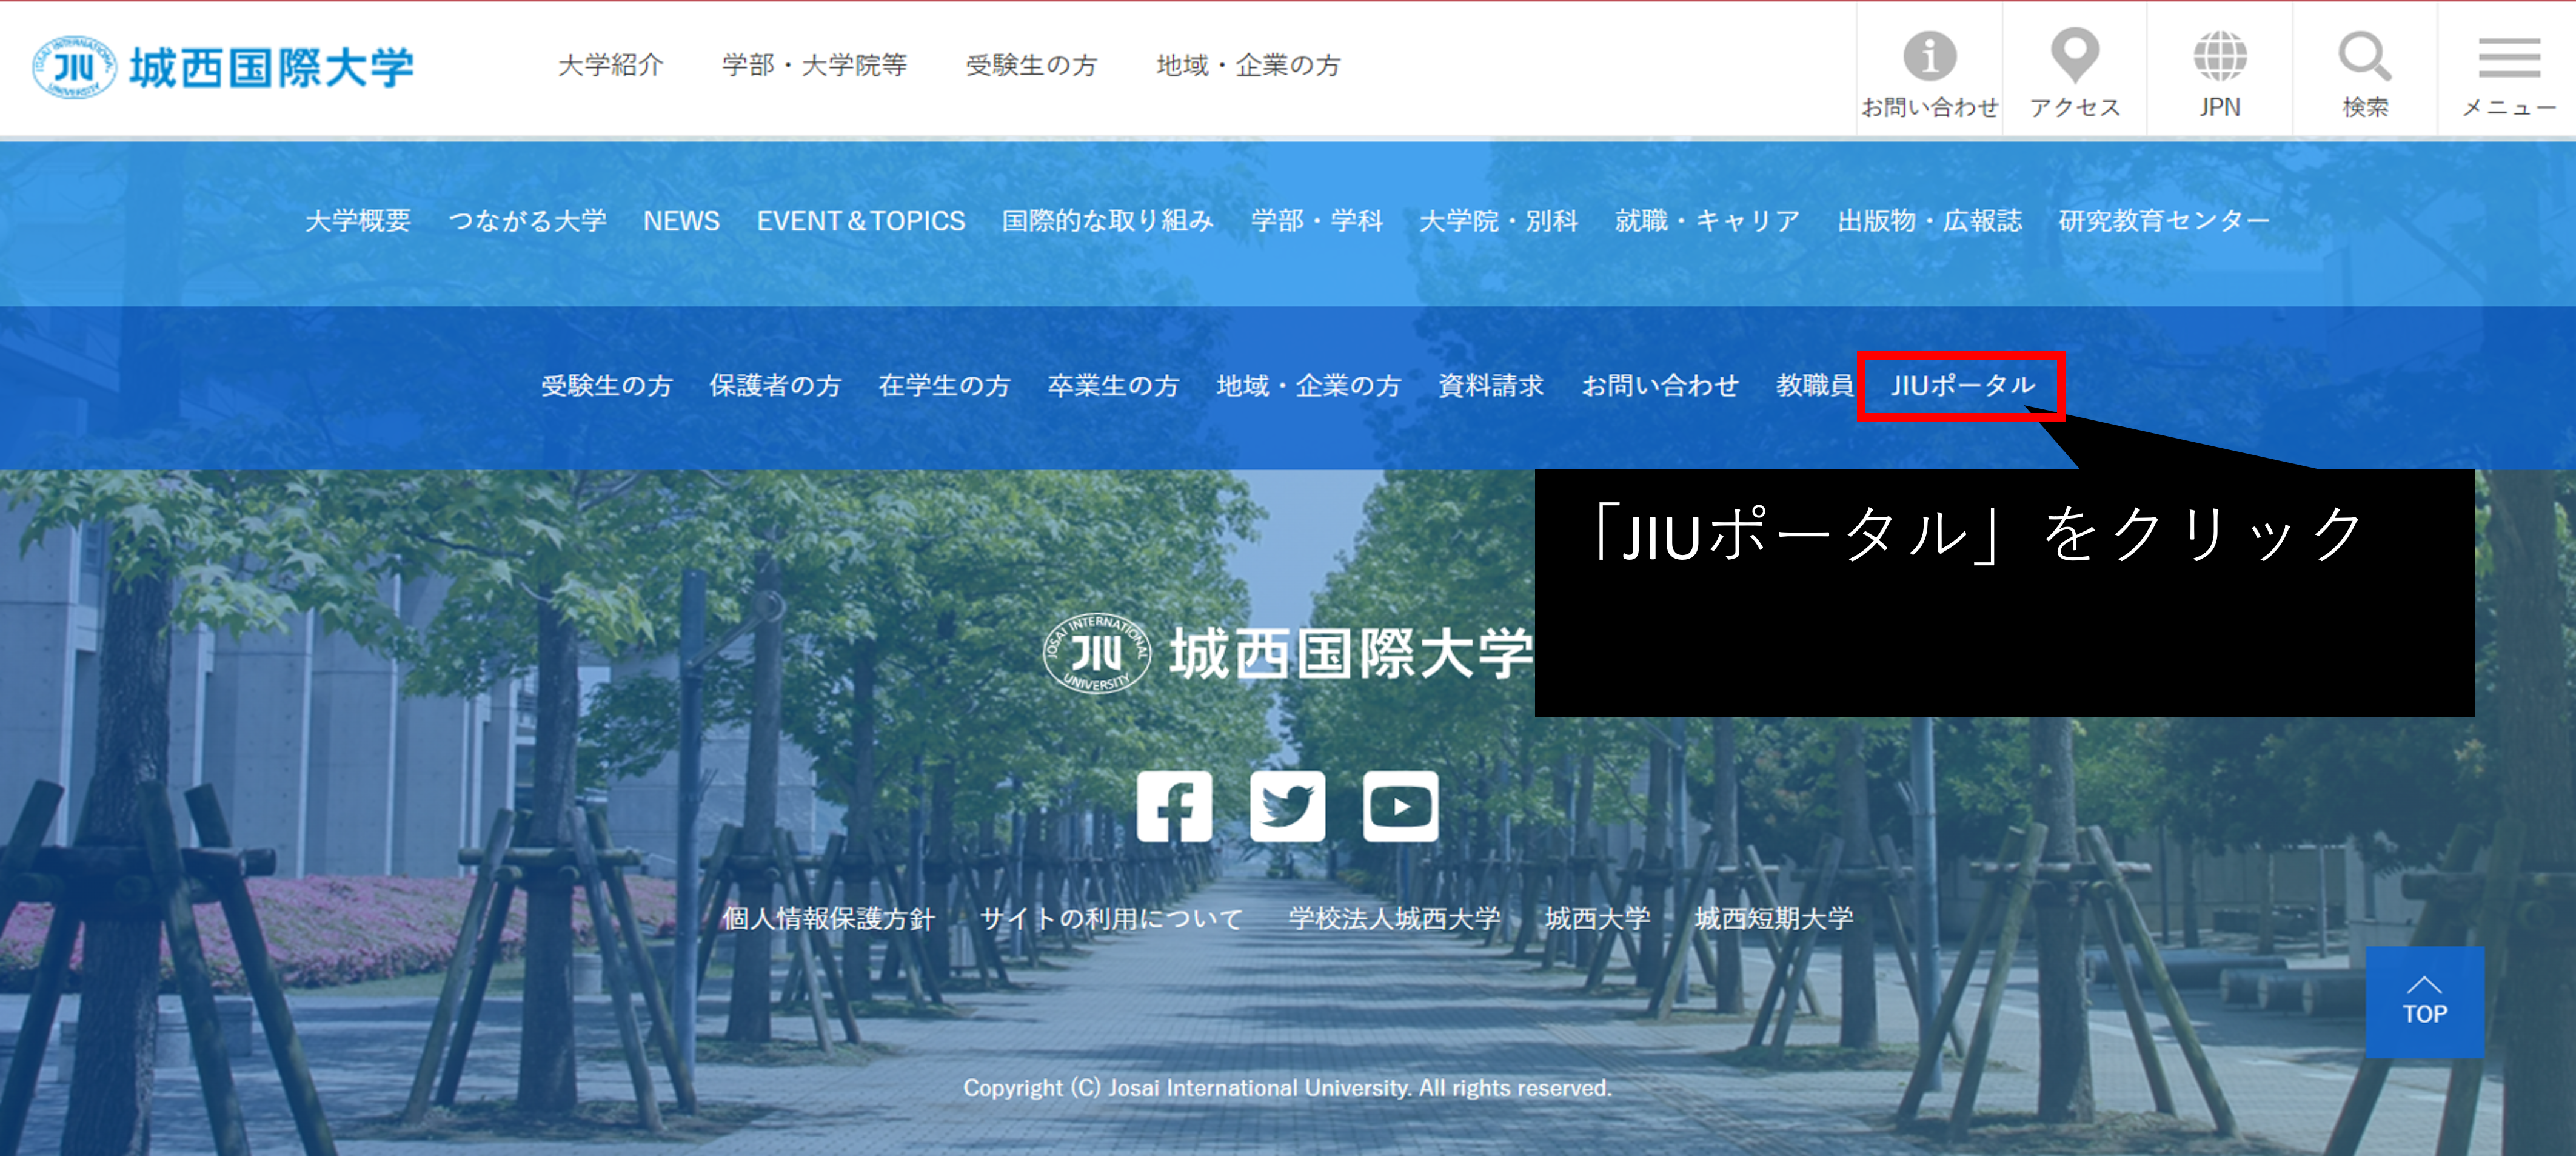Open 保護者の方 link
Image resolution: width=2576 pixels, height=1156 pixels.
tap(775, 385)
